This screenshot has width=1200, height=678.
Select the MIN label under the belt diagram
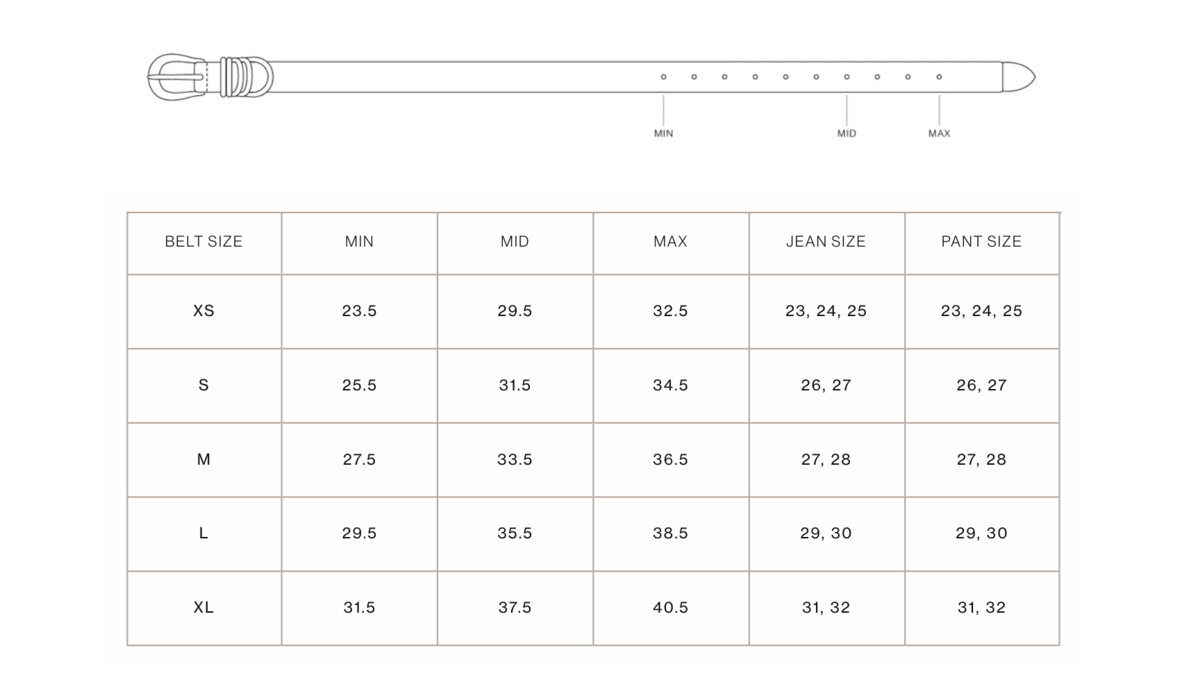pos(663,133)
